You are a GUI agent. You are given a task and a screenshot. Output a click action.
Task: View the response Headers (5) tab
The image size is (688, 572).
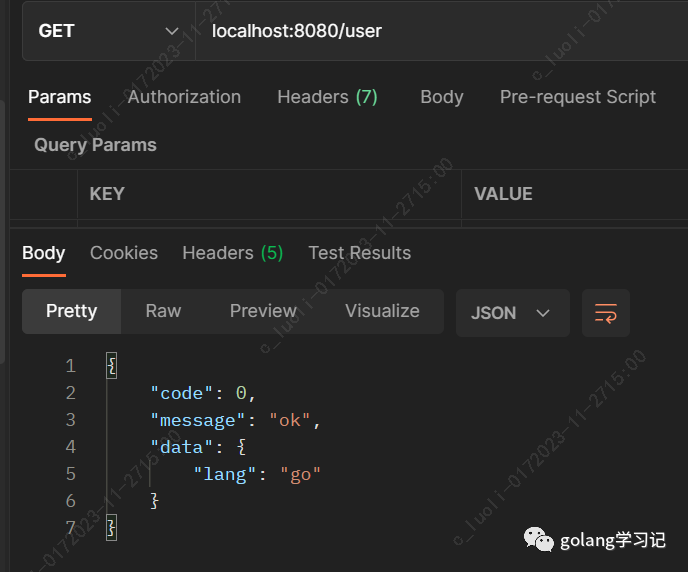click(232, 253)
